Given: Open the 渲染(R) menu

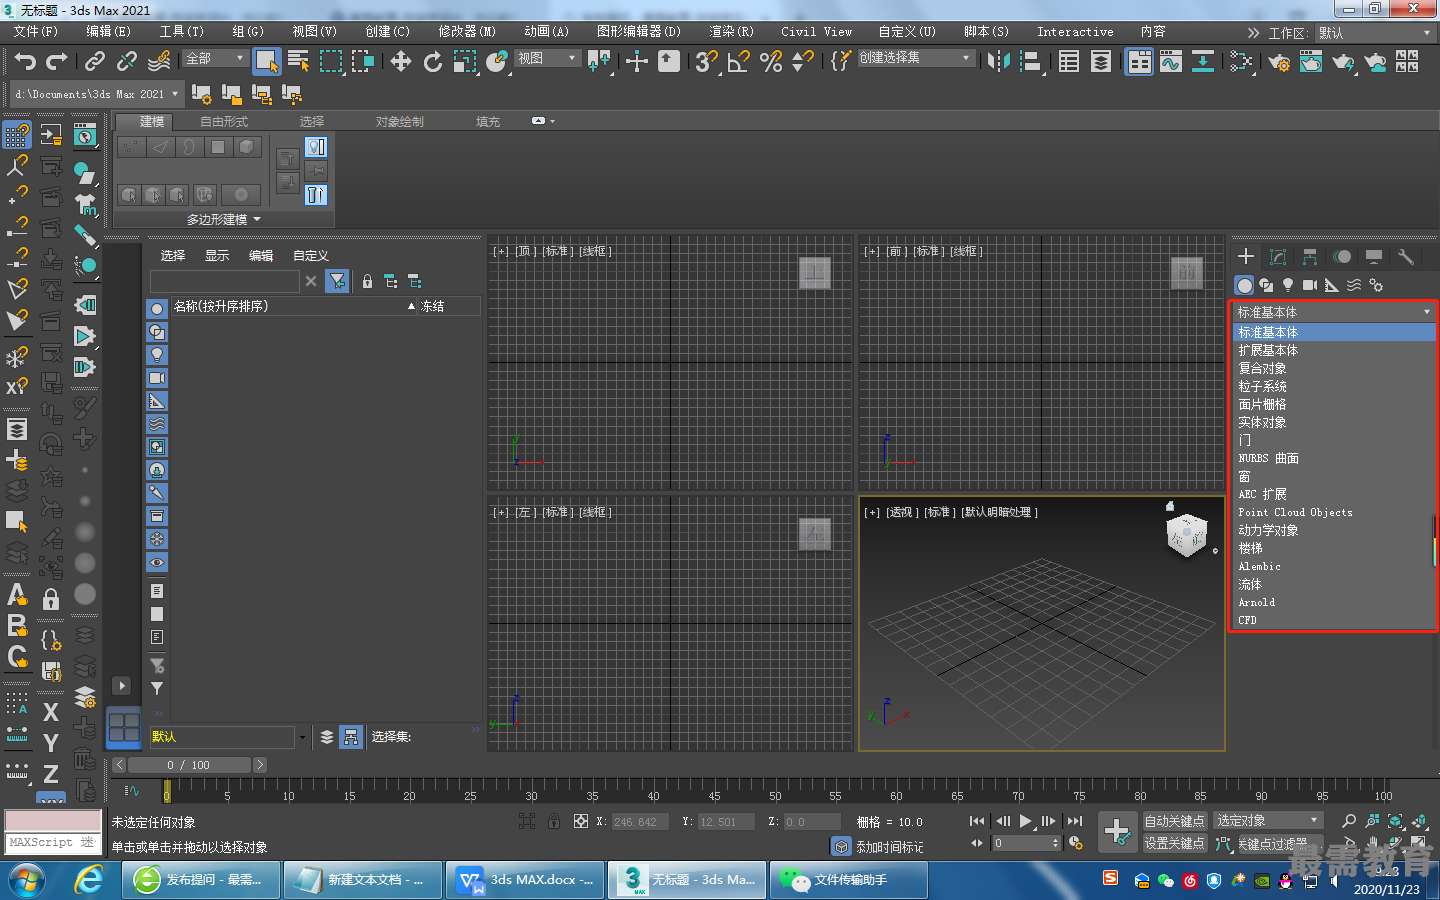Looking at the screenshot, I should click(731, 32).
